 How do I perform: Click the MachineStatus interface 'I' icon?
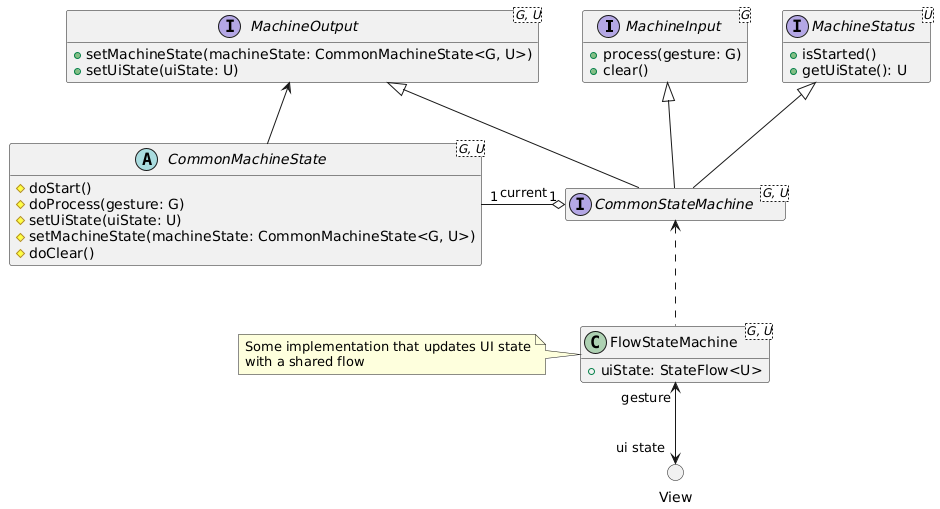click(x=797, y=26)
